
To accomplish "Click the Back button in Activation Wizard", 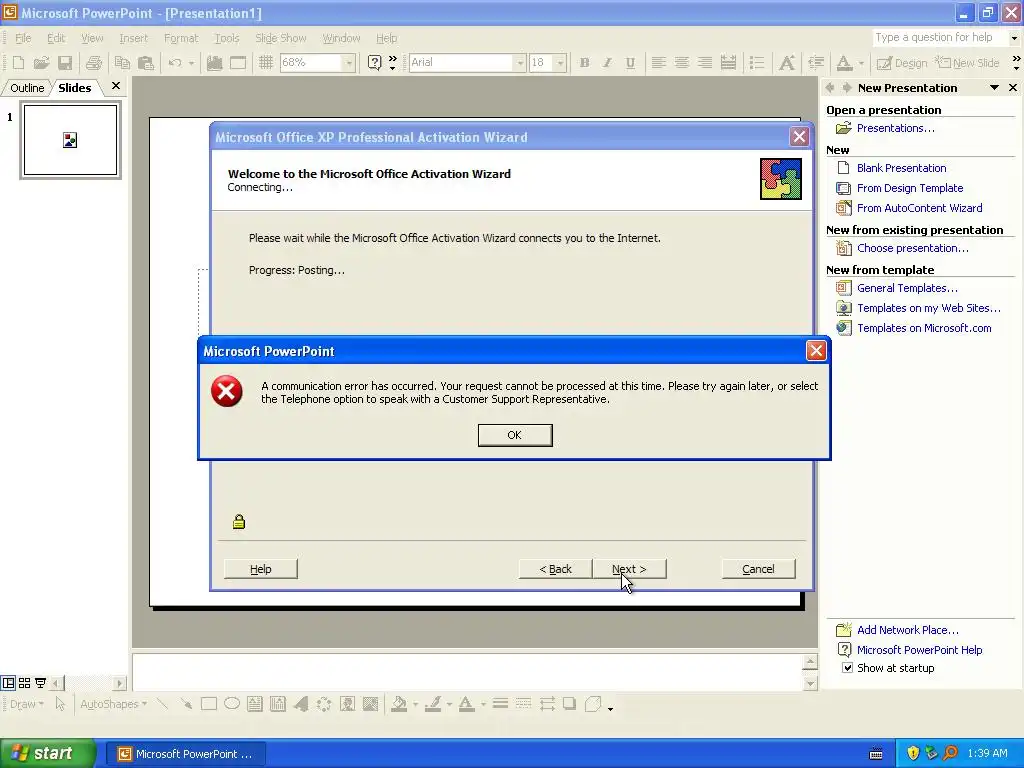I will (x=555, y=569).
